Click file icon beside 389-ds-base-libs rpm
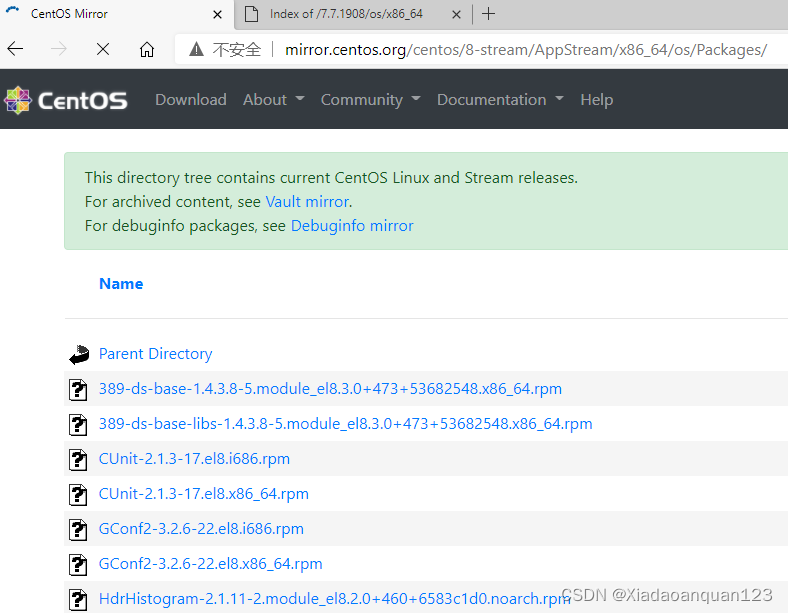This screenshot has height=613, width=788. pyautogui.click(x=78, y=425)
